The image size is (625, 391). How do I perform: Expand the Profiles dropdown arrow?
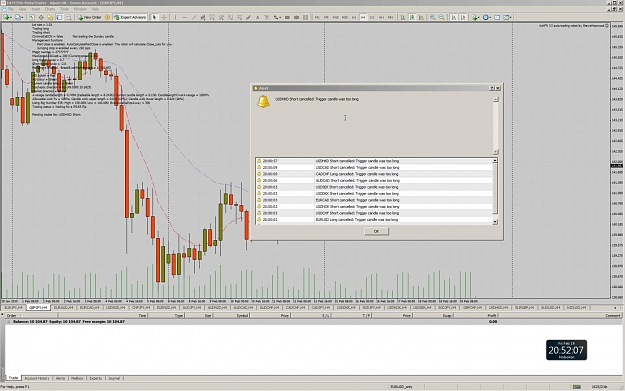[x=22, y=17]
